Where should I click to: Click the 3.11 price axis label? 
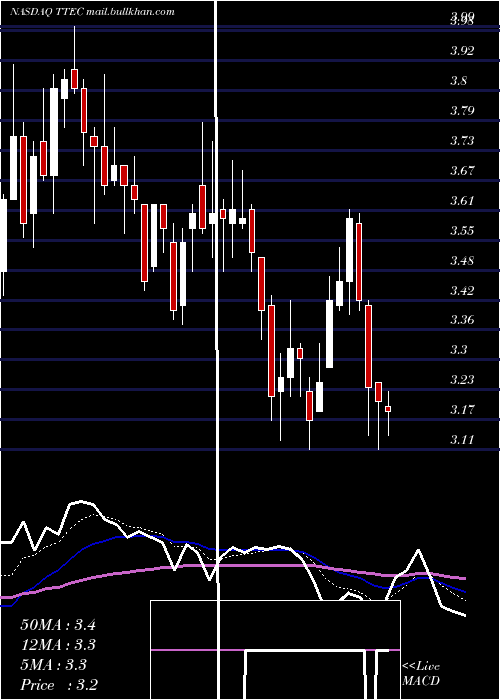click(462, 440)
